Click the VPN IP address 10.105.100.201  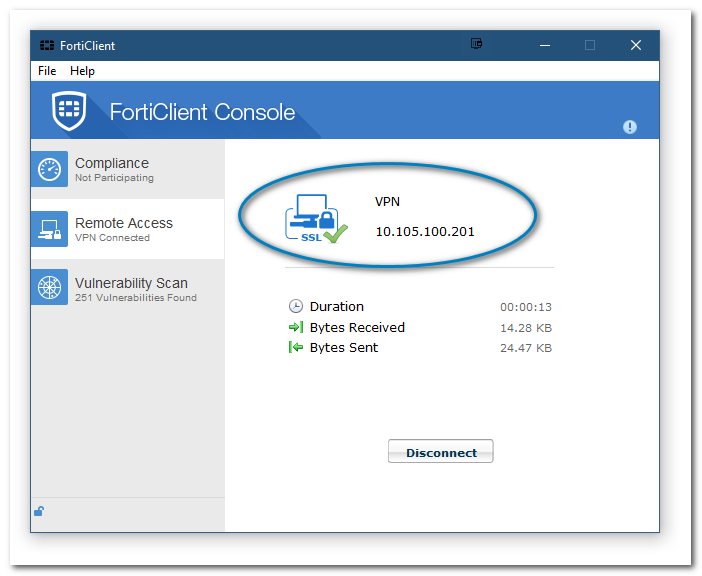point(425,231)
